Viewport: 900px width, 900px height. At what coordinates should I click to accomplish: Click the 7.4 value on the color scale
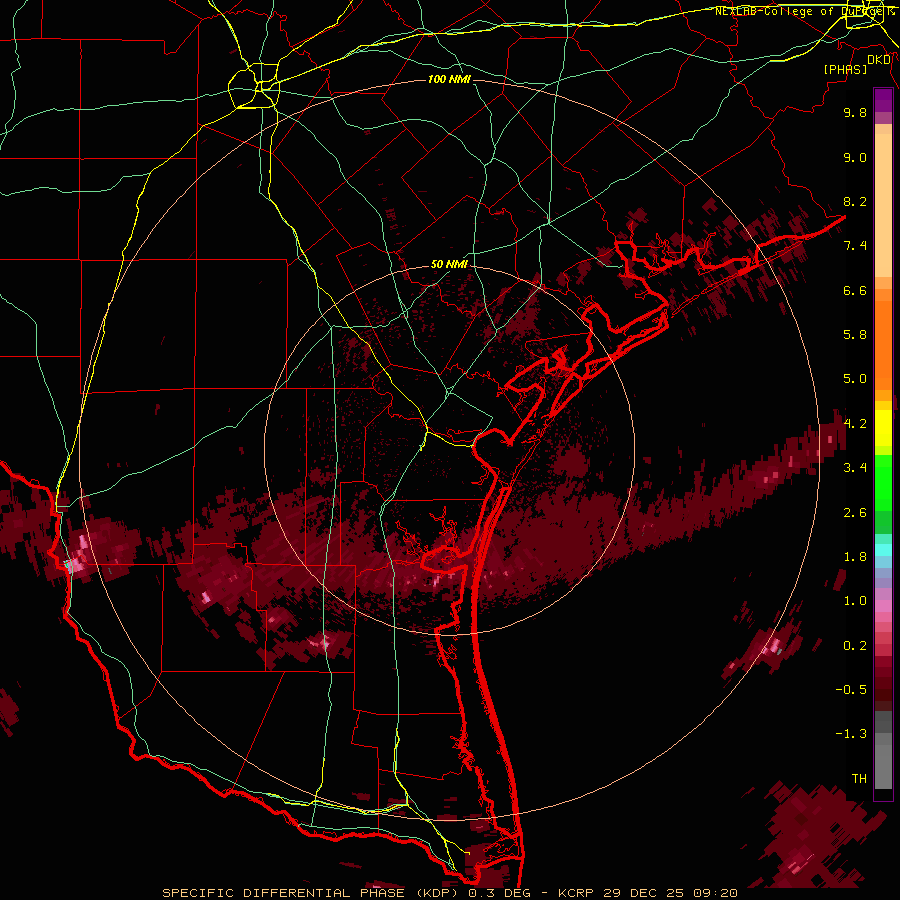pos(855,246)
